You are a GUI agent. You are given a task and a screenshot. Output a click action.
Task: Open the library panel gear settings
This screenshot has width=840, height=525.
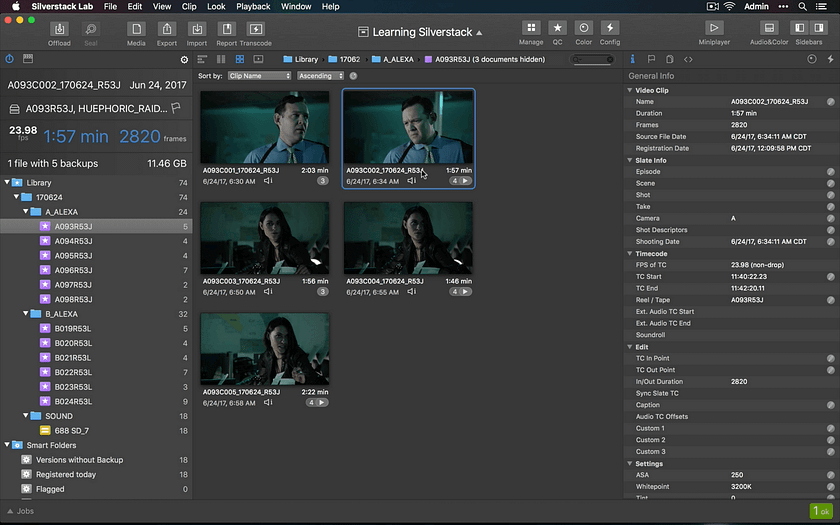coord(184,60)
